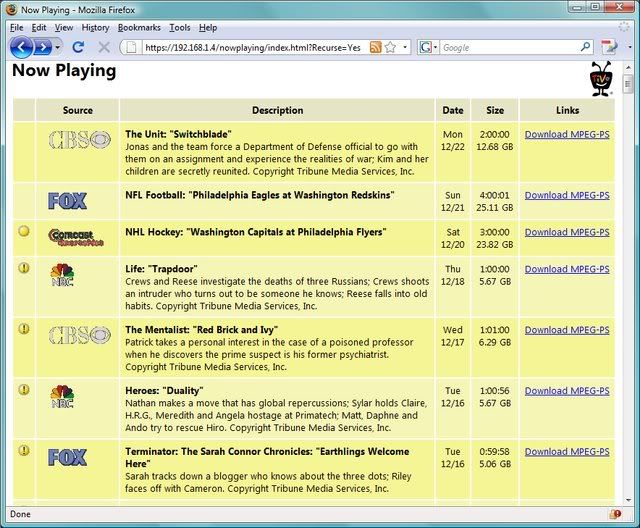
Task: Download MPEG-PS for The Unit Switchblade
Action: click(567, 134)
